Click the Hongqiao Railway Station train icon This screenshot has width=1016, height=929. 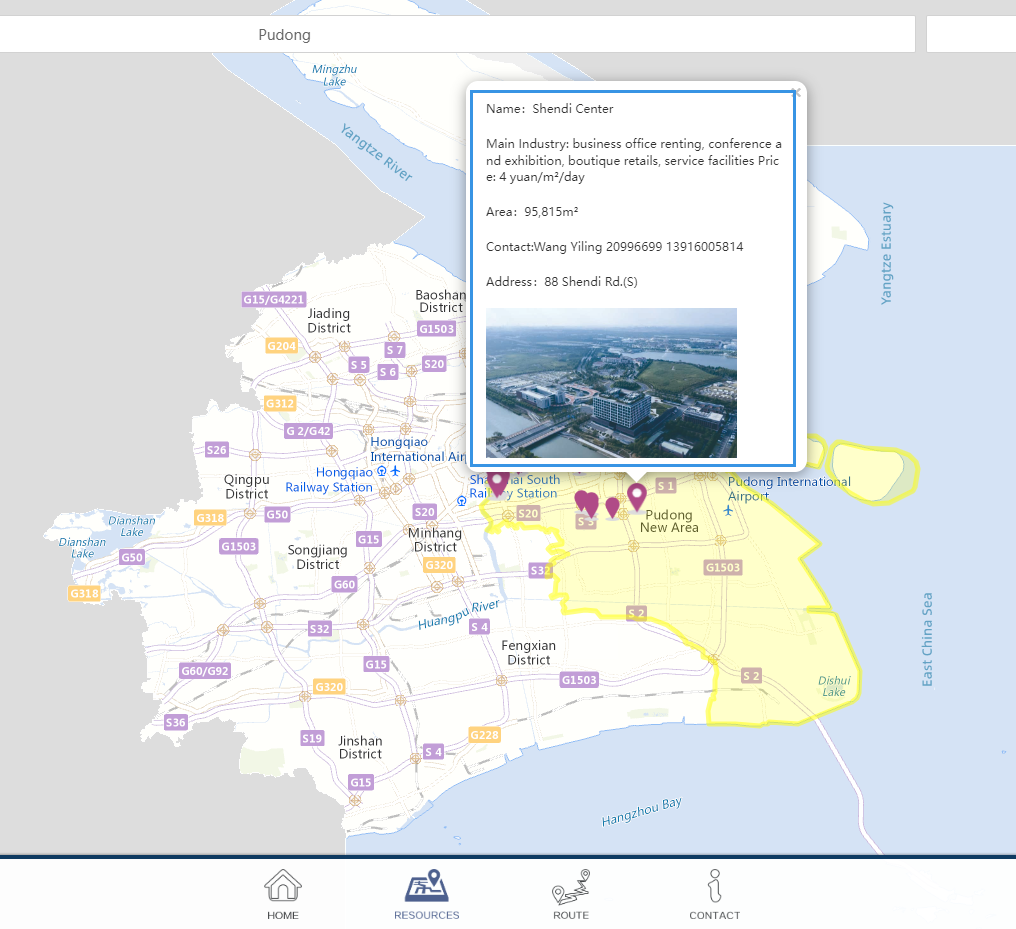pos(382,471)
